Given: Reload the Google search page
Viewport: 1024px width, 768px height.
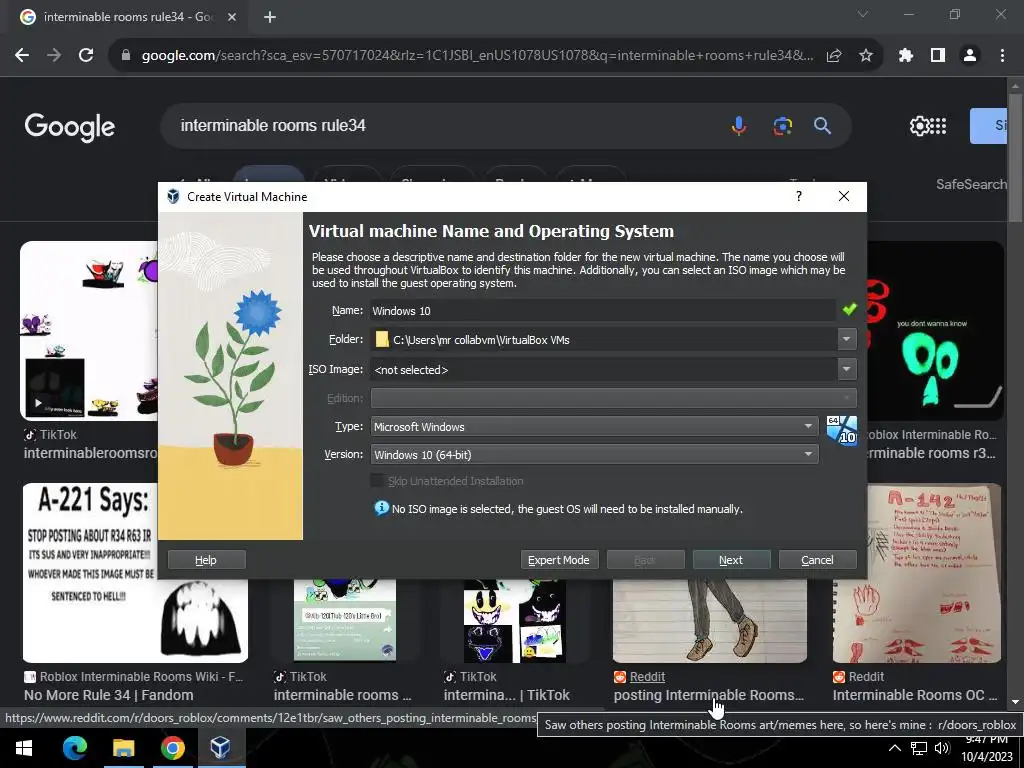Looking at the screenshot, I should click(x=86, y=56).
